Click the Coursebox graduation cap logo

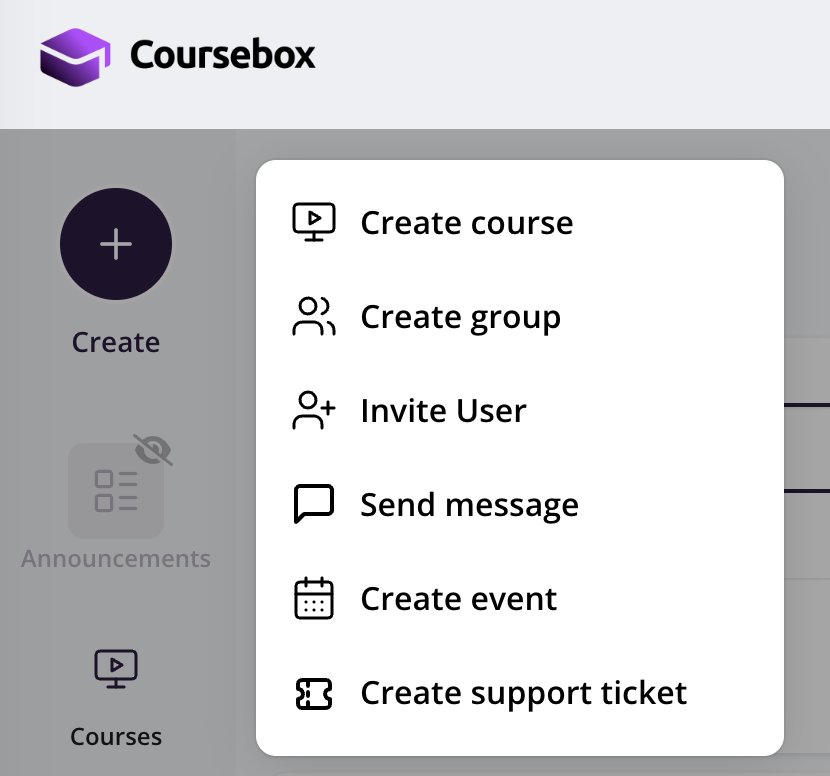coord(75,56)
